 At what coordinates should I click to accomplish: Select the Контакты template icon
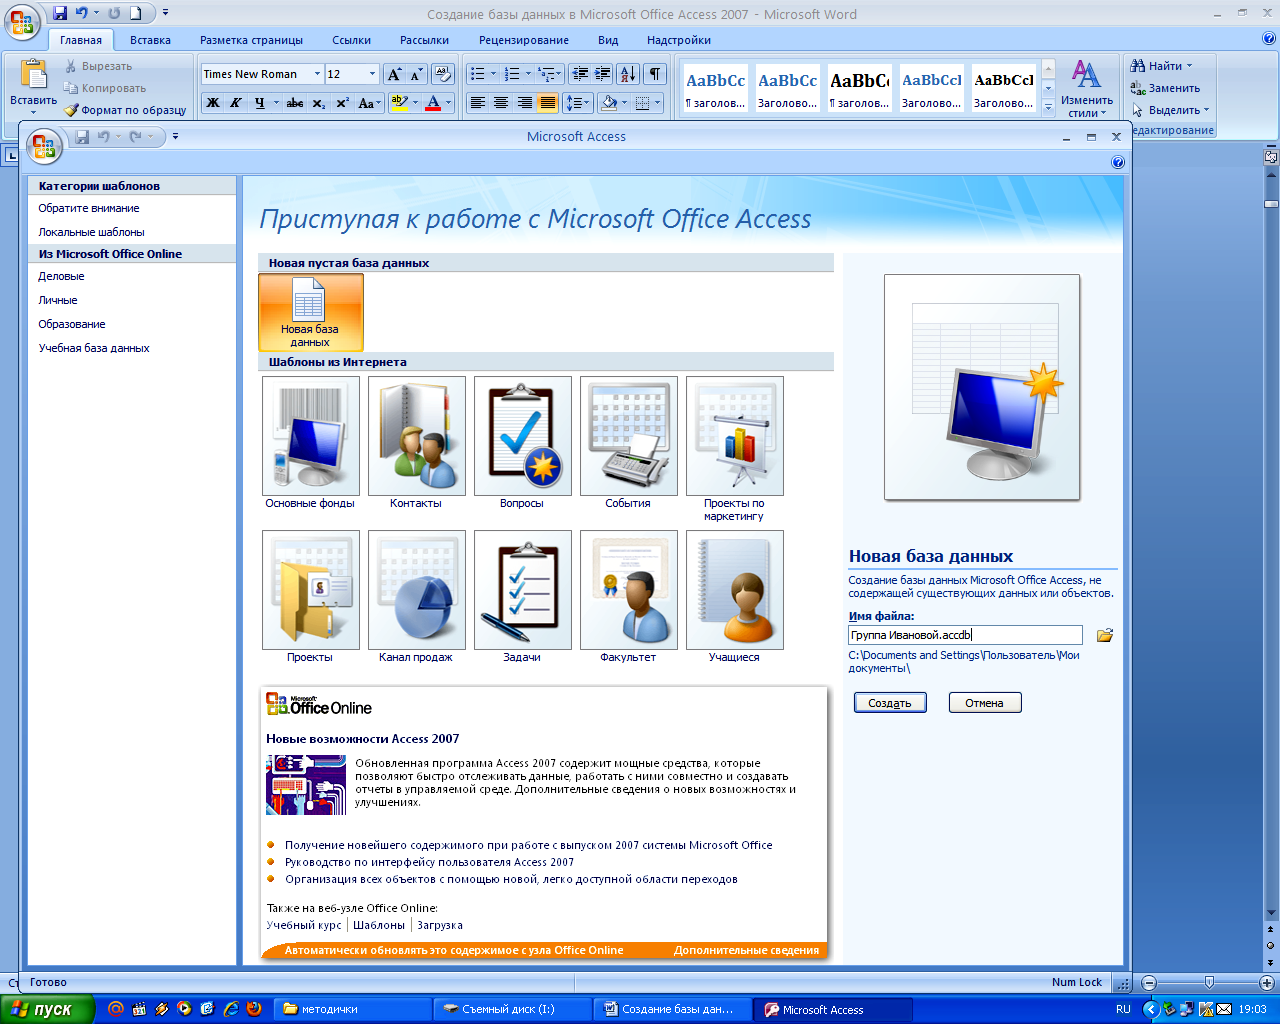pos(416,436)
